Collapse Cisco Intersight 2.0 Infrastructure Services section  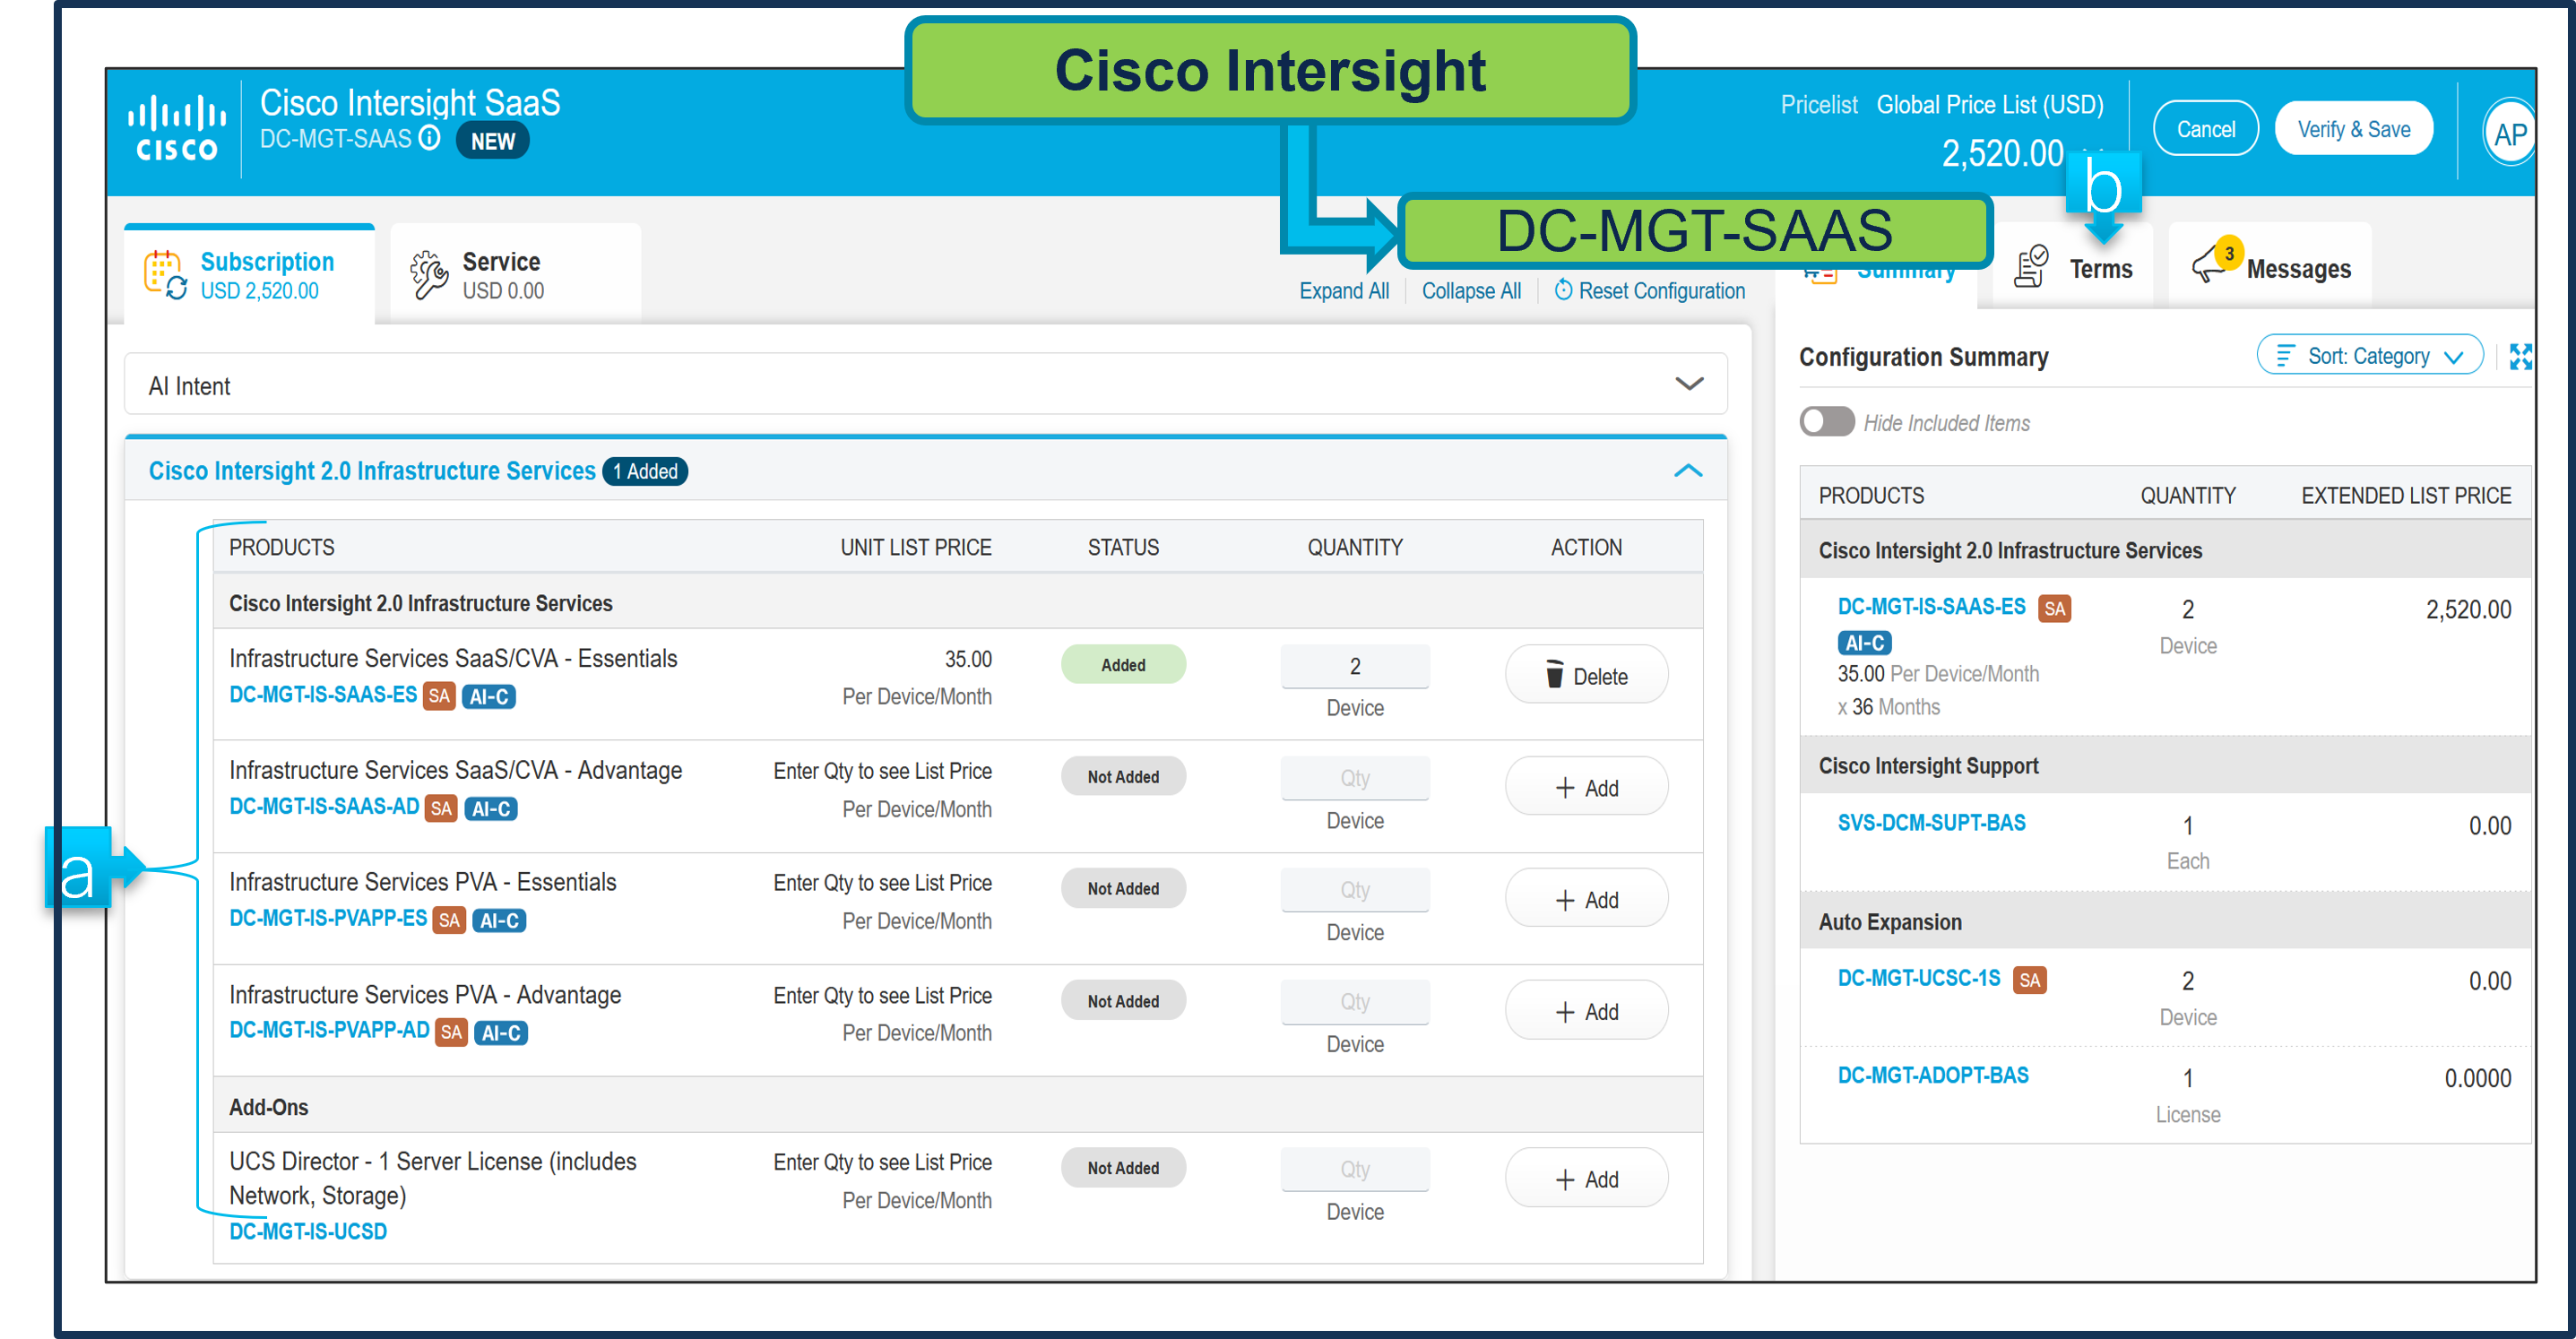tap(1687, 471)
